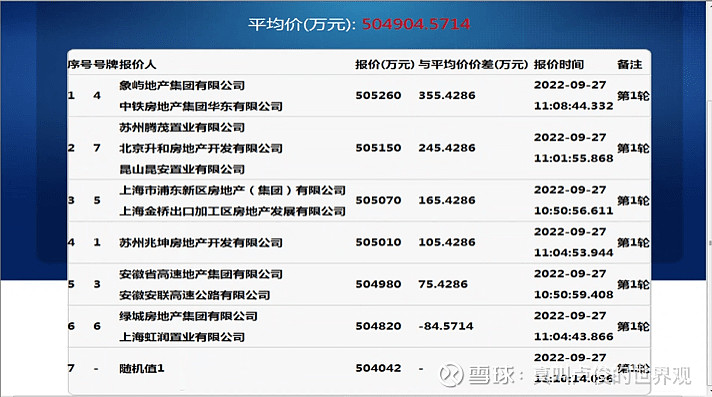Screen dimensions: 712x397
Task: Select bidder 苏州兆坤房地产开发有限公司
Action: pos(201,243)
